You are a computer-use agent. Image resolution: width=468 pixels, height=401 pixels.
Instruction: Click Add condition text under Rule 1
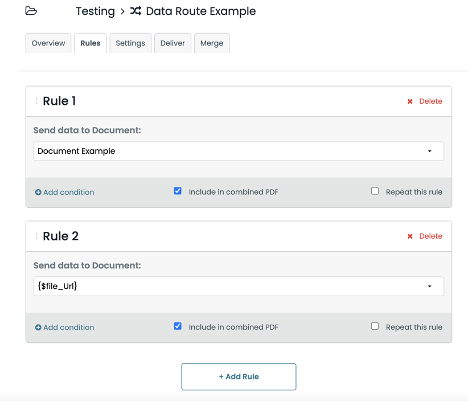[69, 192]
